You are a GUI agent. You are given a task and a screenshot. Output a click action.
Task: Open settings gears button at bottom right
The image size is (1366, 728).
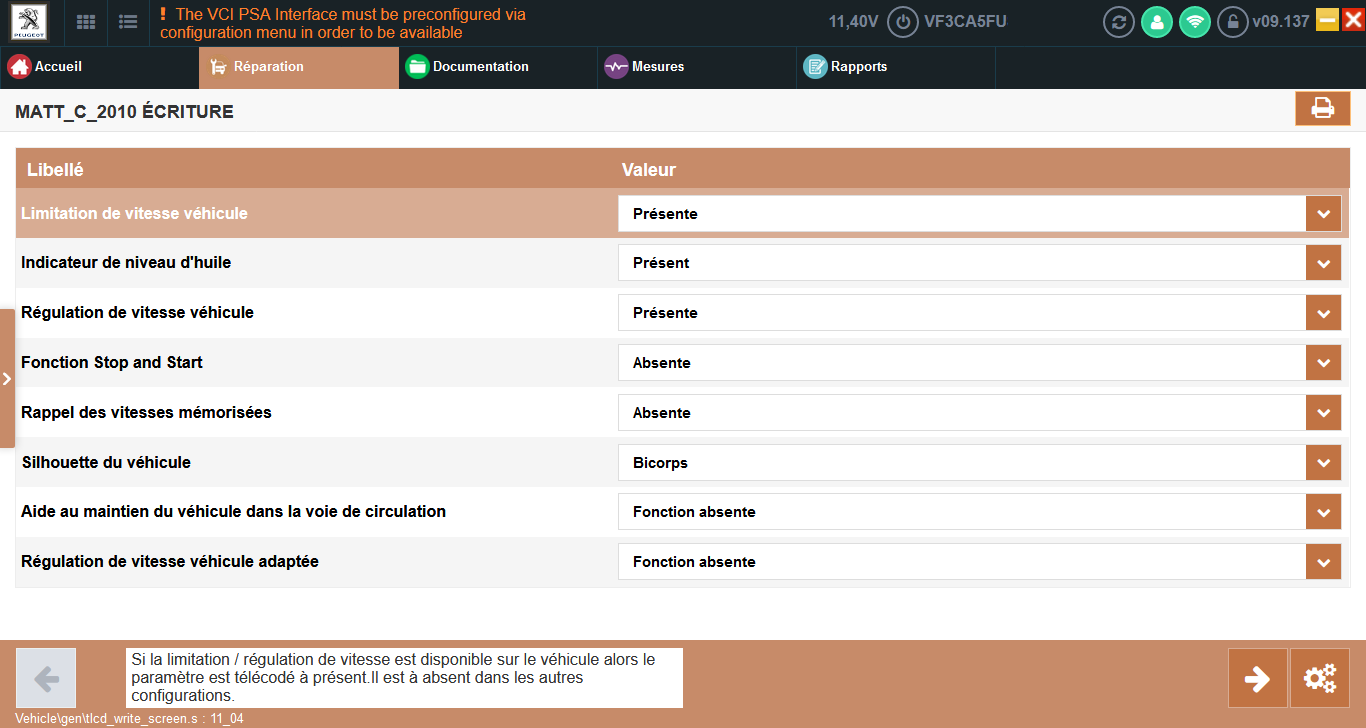(x=1320, y=679)
